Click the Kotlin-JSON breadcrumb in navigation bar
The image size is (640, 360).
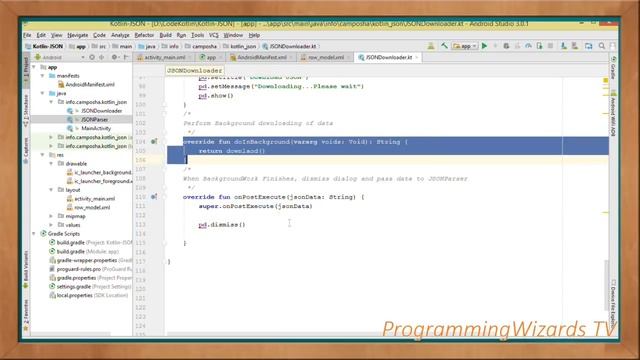tap(48, 47)
